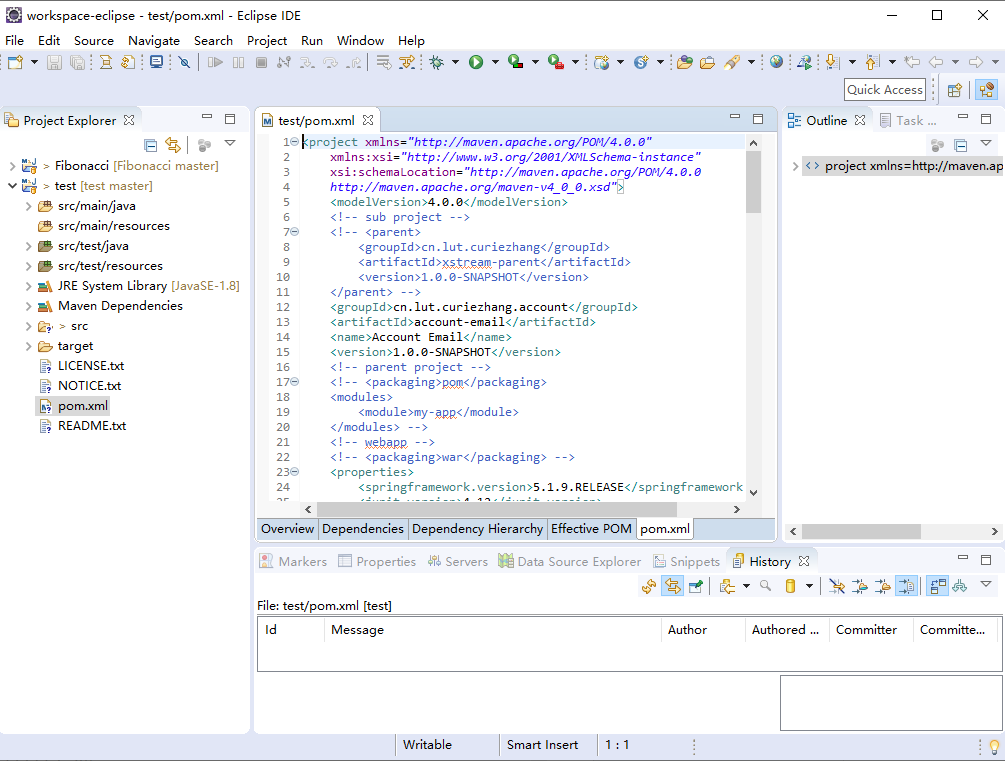Open the Web Browser globe icon
The width and height of the screenshot is (1005, 761).
[776, 62]
